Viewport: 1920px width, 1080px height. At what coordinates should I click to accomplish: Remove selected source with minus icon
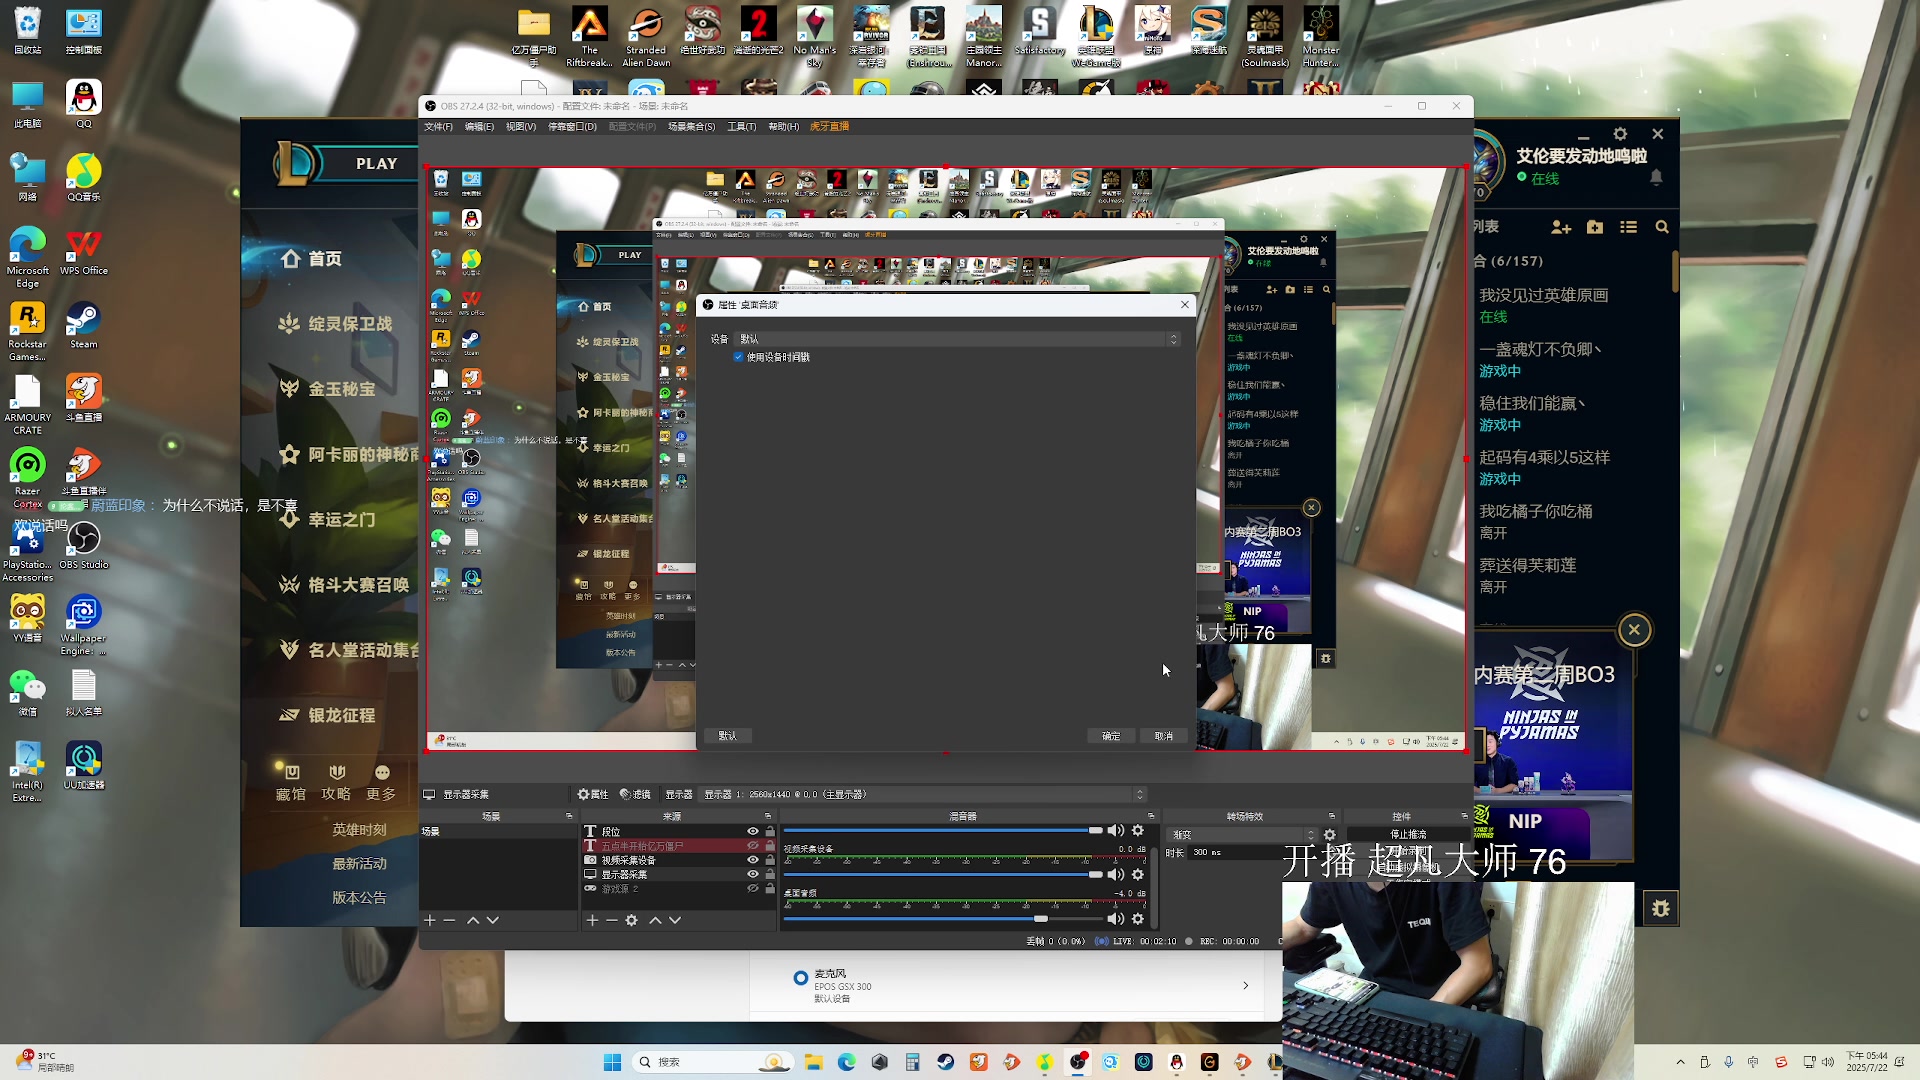pyautogui.click(x=612, y=920)
